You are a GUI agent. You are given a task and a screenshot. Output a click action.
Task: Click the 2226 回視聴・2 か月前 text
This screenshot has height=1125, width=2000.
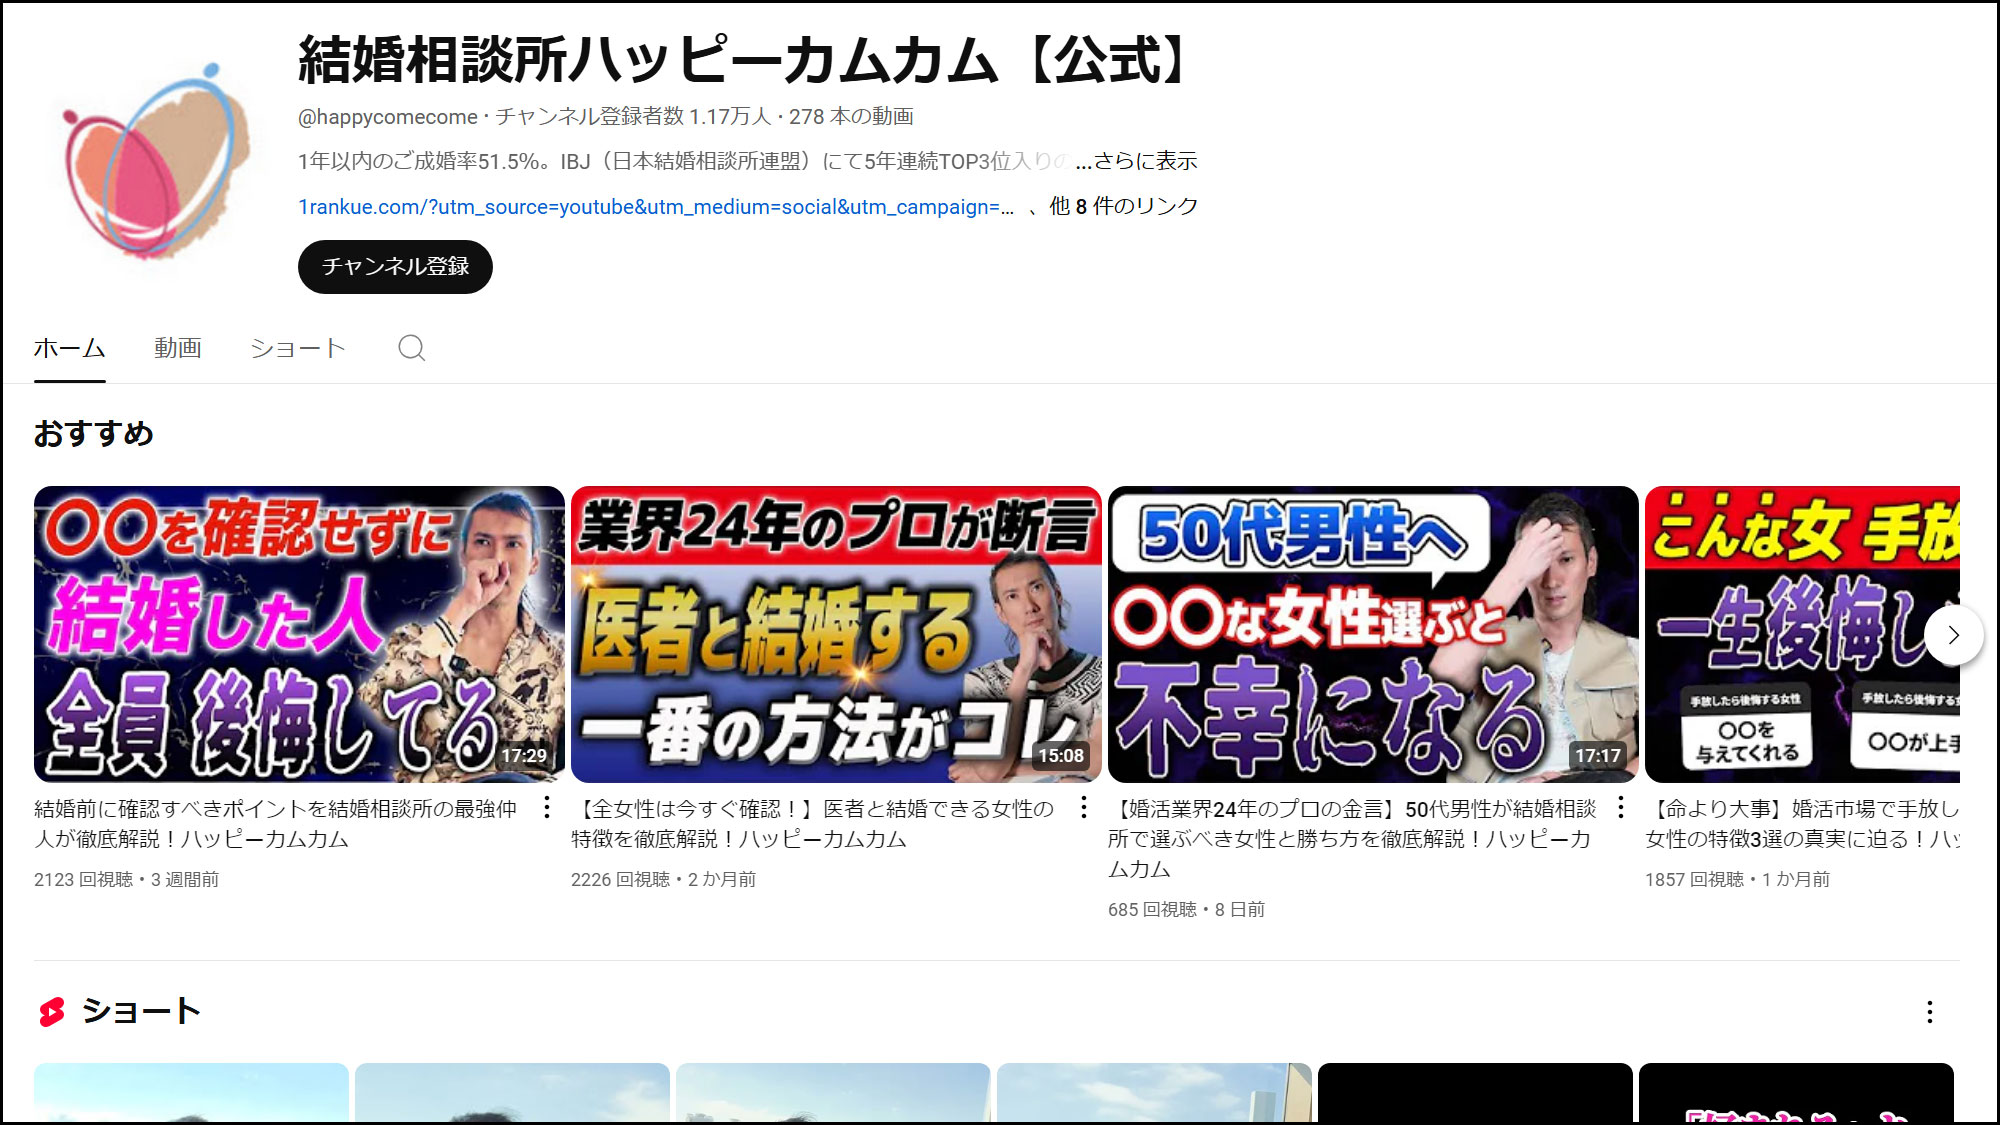(663, 880)
